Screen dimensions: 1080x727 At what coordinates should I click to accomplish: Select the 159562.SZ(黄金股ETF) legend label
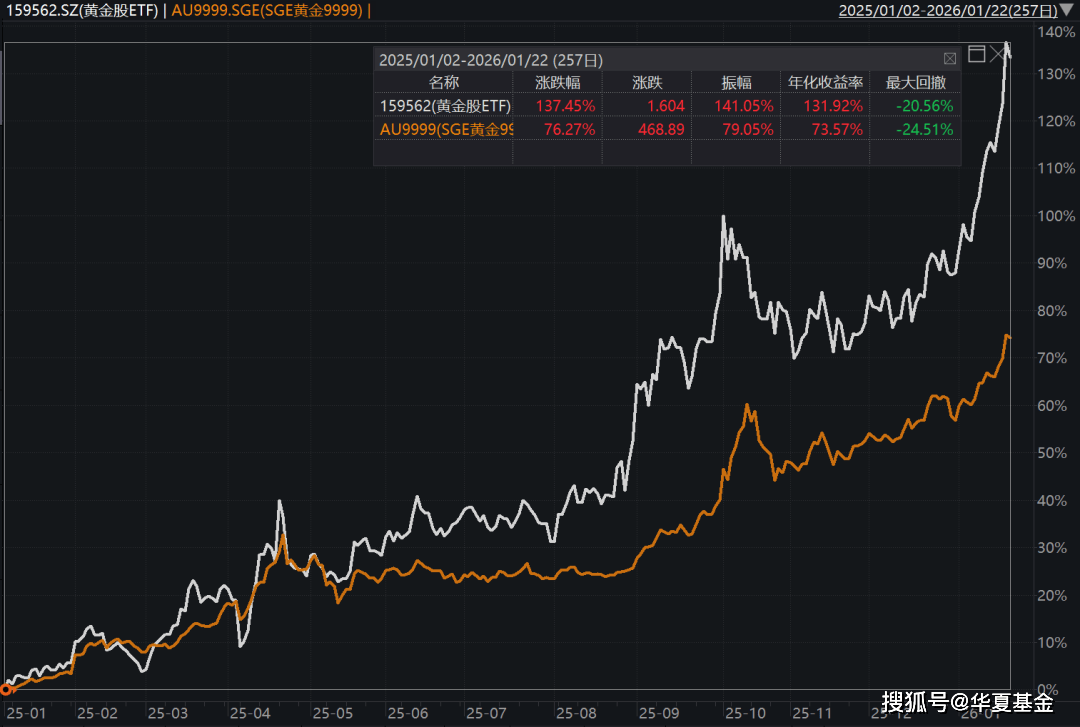(x=80, y=11)
